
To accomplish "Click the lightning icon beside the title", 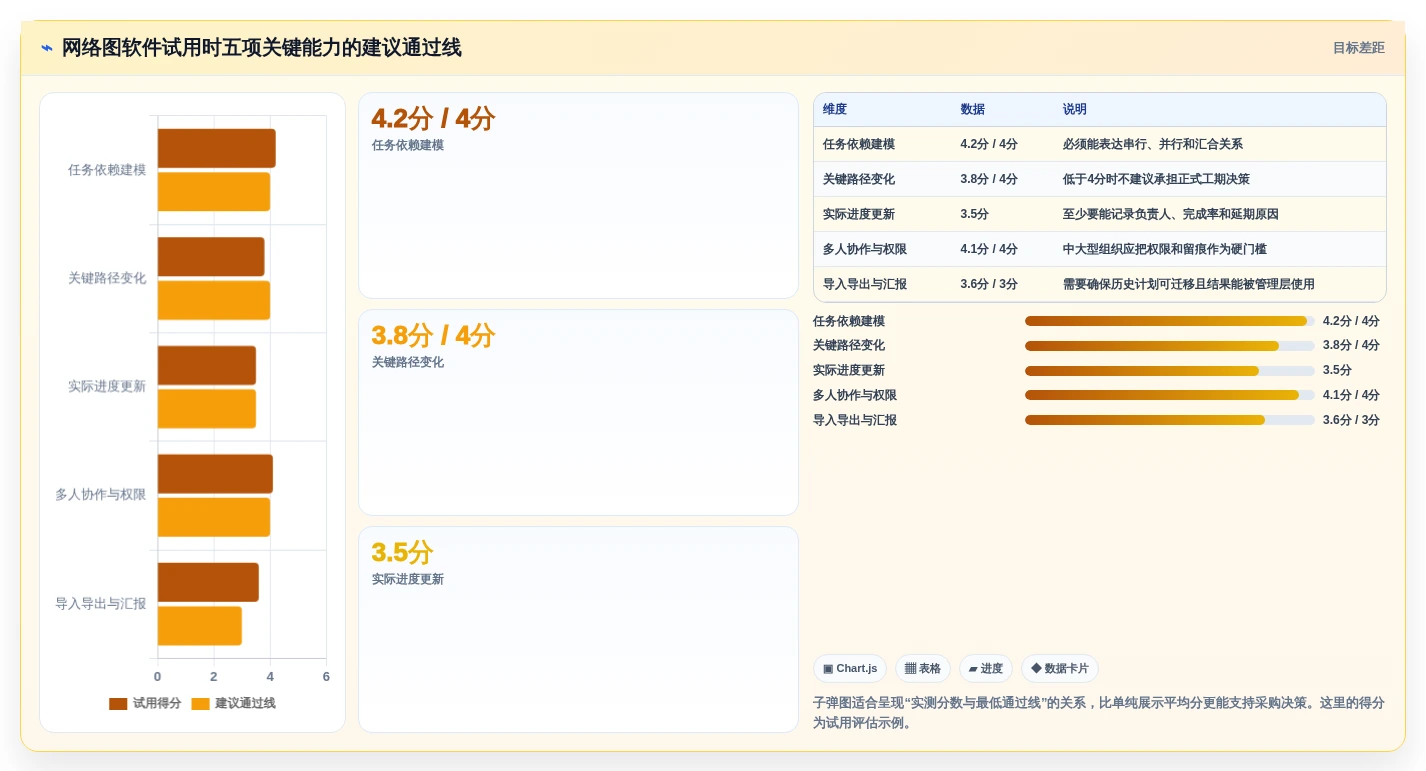I will click(x=47, y=48).
